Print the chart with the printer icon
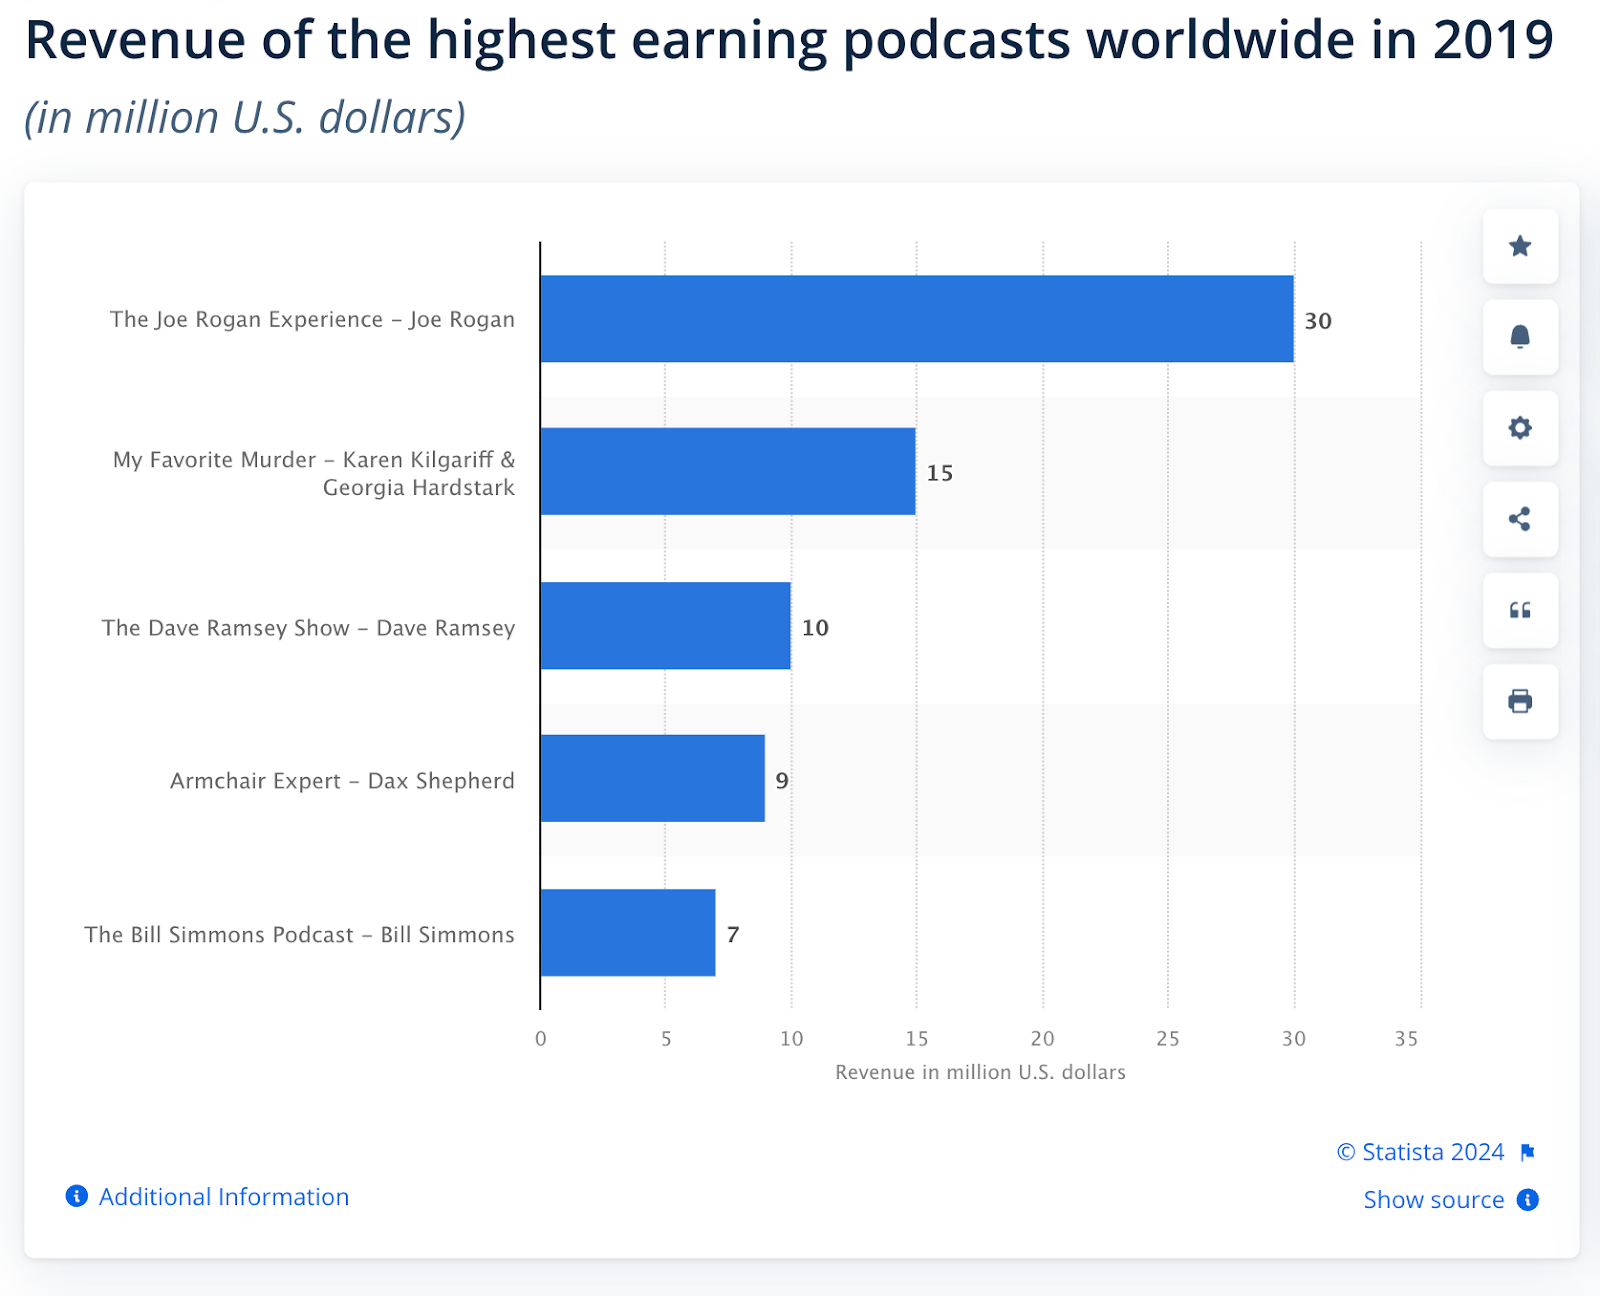1600x1296 pixels. [x=1520, y=701]
